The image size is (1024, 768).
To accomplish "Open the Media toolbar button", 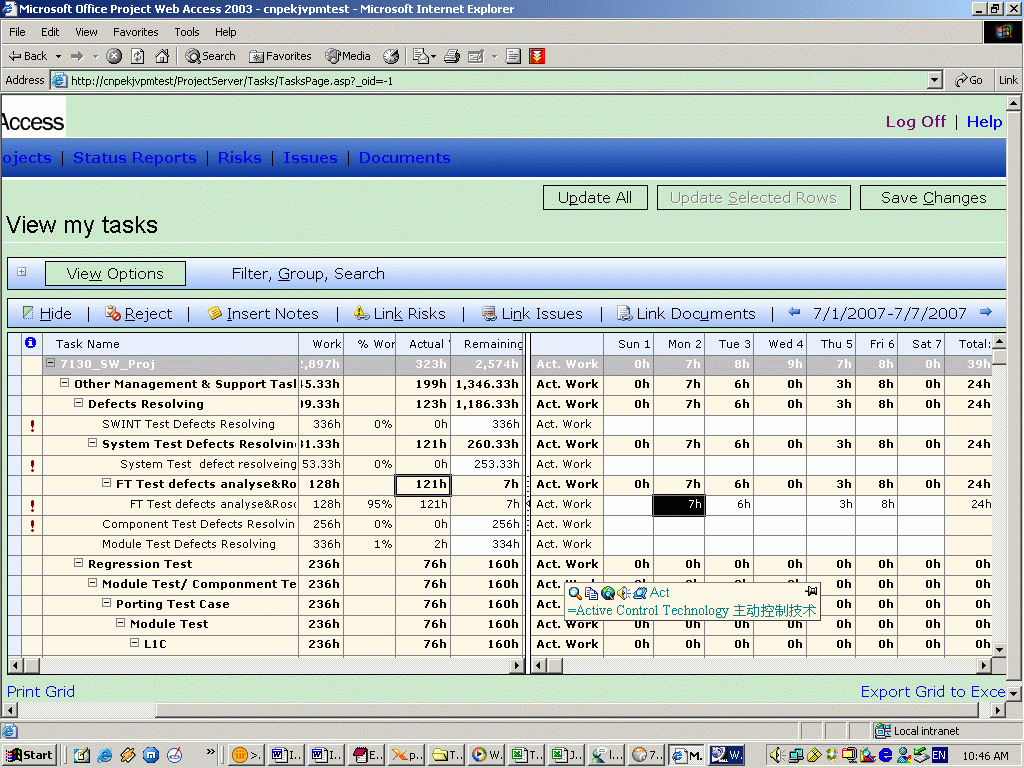I will [x=348, y=56].
